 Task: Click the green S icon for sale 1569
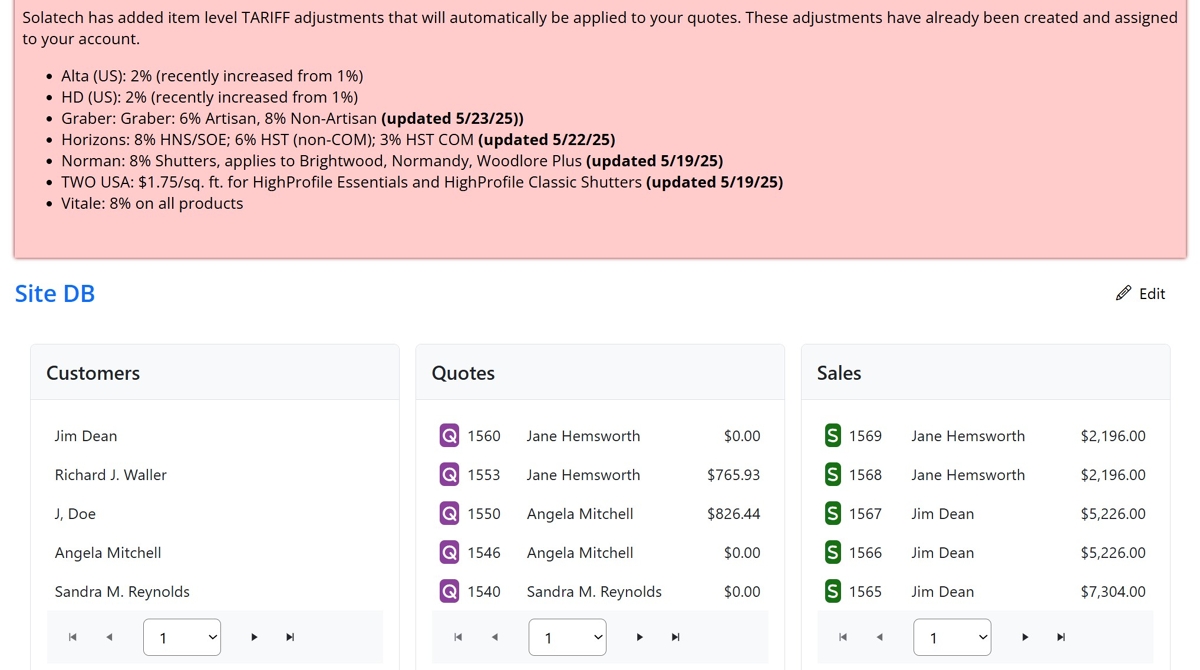tap(832, 436)
